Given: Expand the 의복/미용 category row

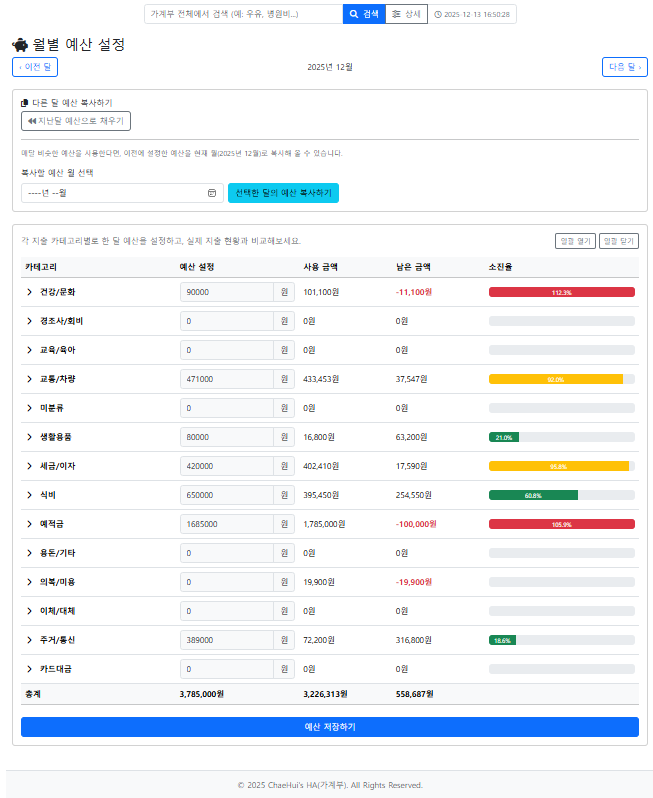Looking at the screenshot, I should click(30, 582).
